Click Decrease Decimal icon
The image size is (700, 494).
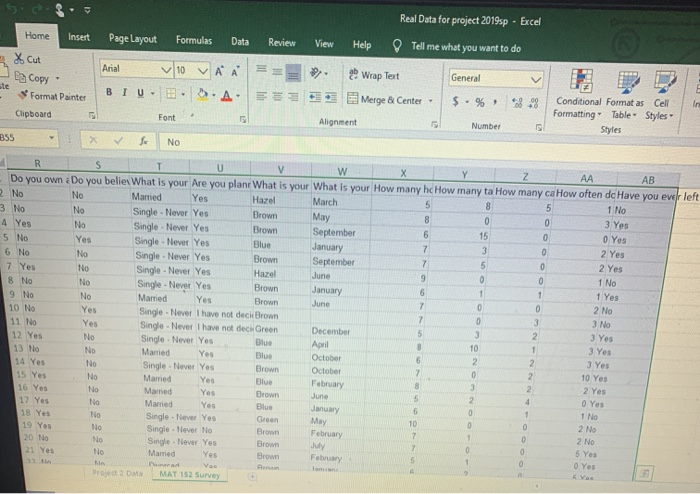coord(533,103)
